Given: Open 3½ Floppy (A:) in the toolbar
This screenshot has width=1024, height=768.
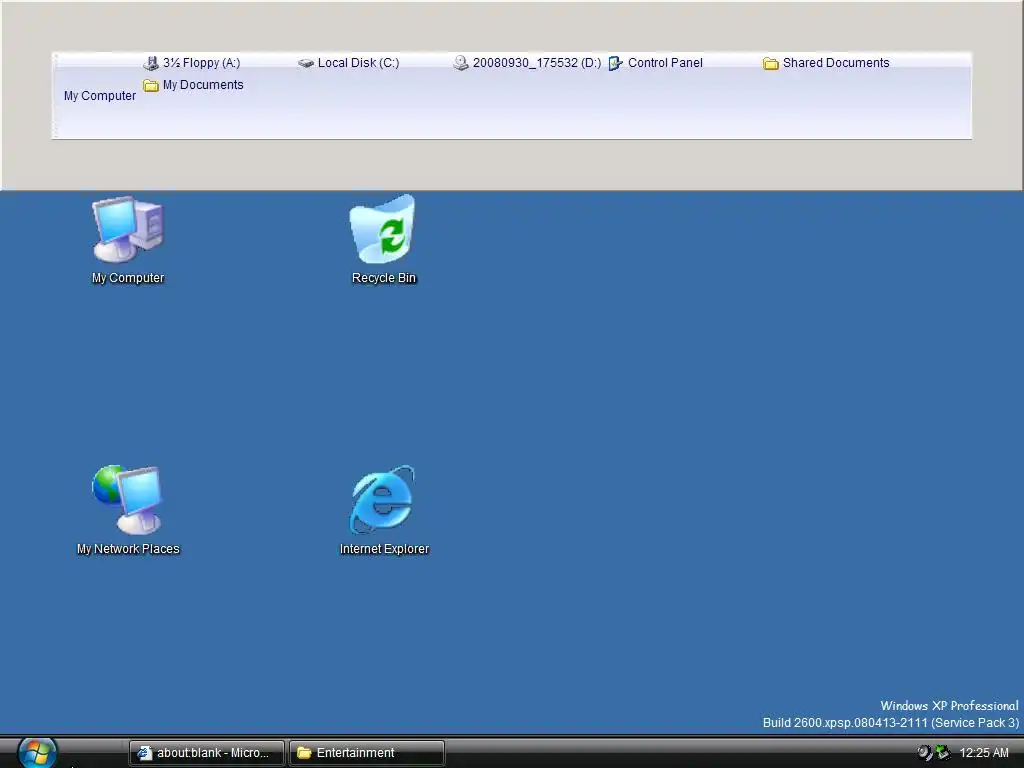Looking at the screenshot, I should pyautogui.click(x=191, y=63).
